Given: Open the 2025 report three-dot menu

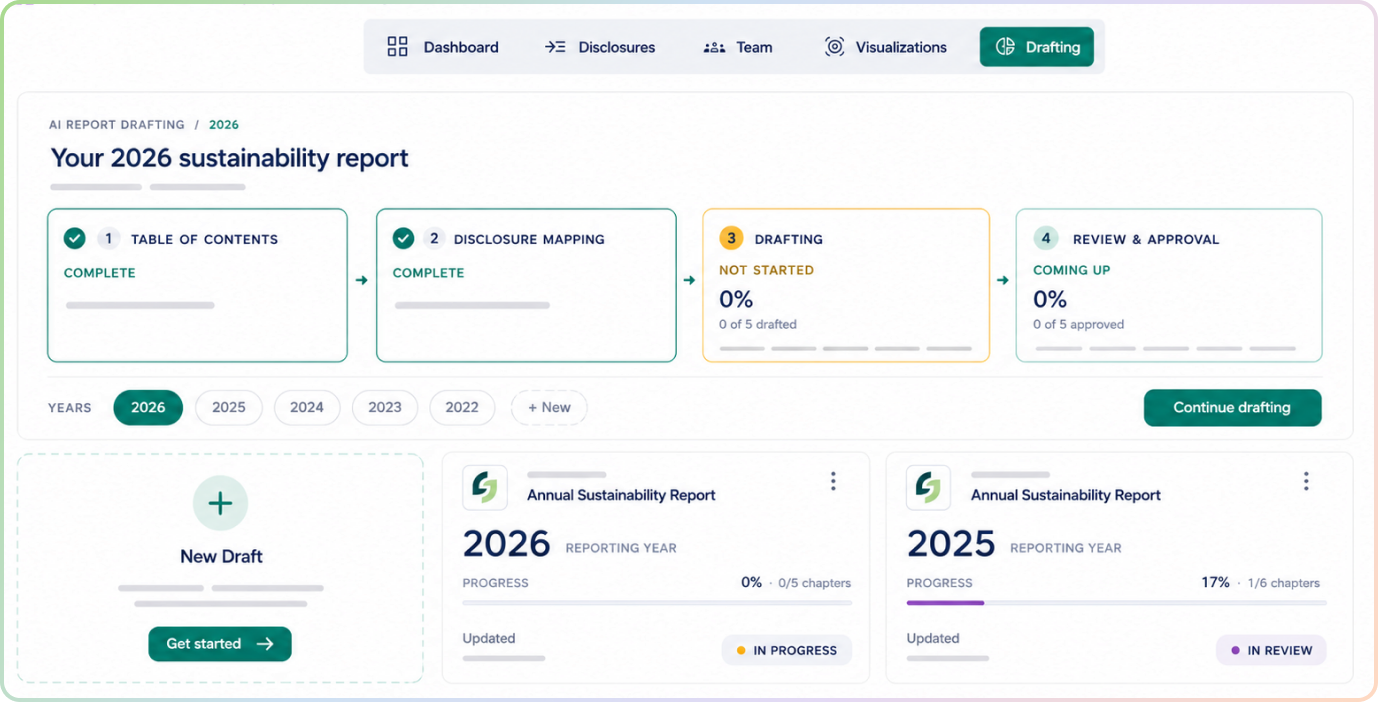Looking at the screenshot, I should pyautogui.click(x=1306, y=481).
